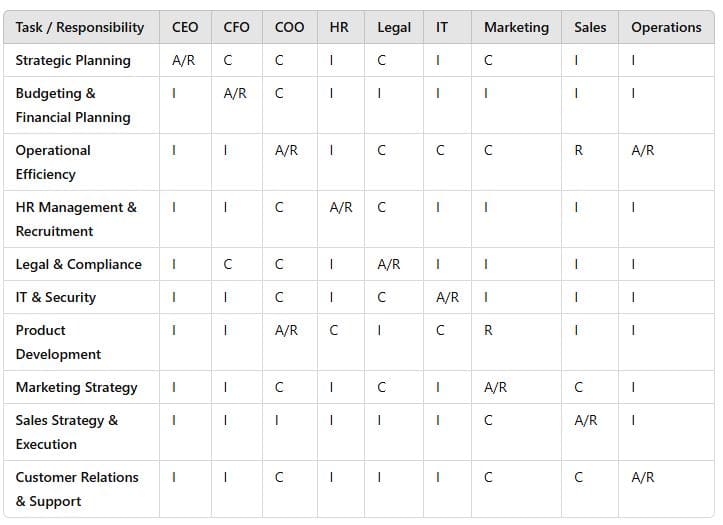The height and width of the screenshot is (525, 723).
Task: Click the Product Development row label
Action: 58,342
